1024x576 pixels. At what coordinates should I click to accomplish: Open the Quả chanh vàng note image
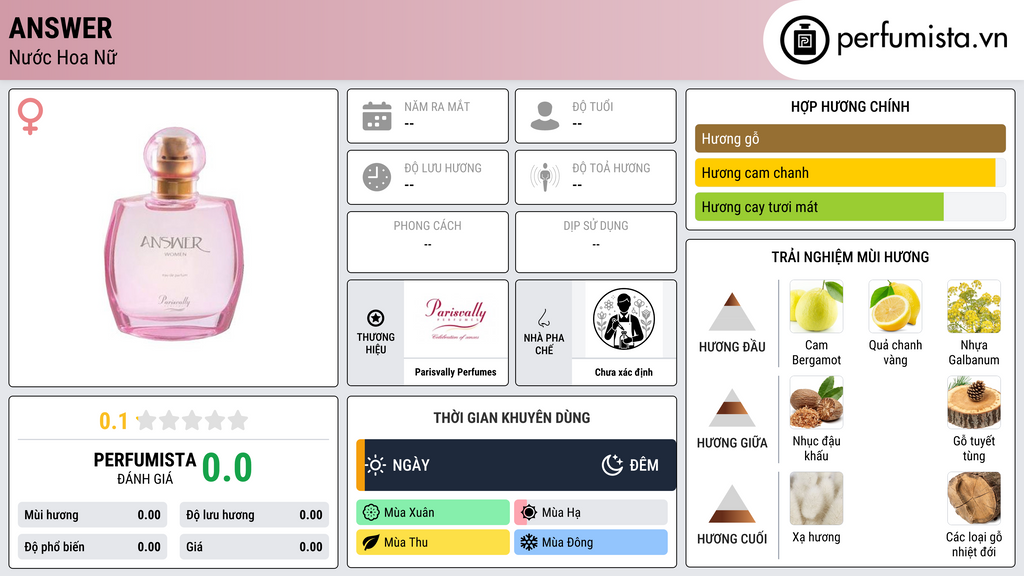pos(895,306)
